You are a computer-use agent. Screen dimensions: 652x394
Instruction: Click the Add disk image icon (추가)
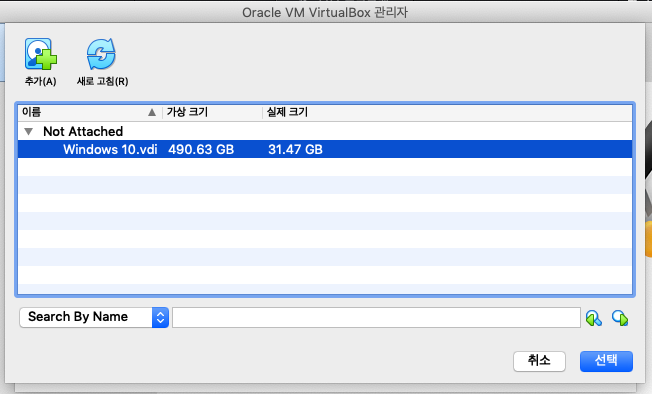(40, 54)
